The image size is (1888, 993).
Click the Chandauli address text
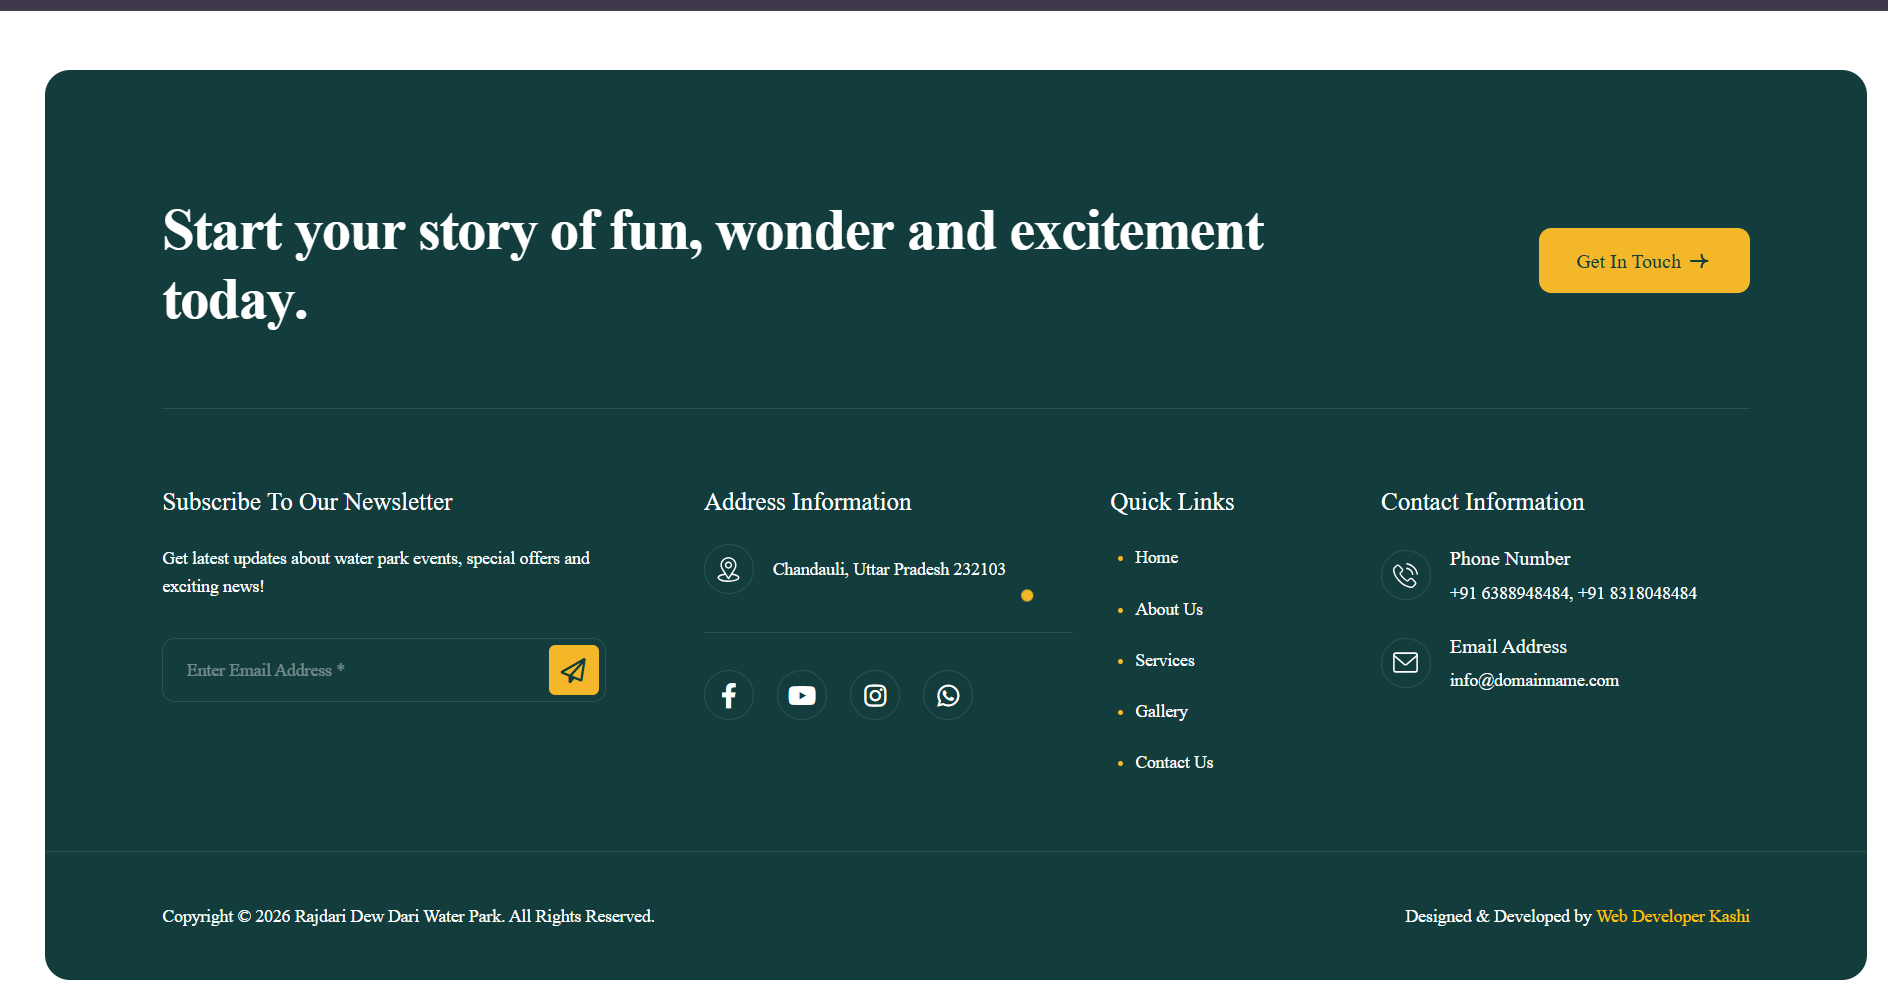[888, 569]
